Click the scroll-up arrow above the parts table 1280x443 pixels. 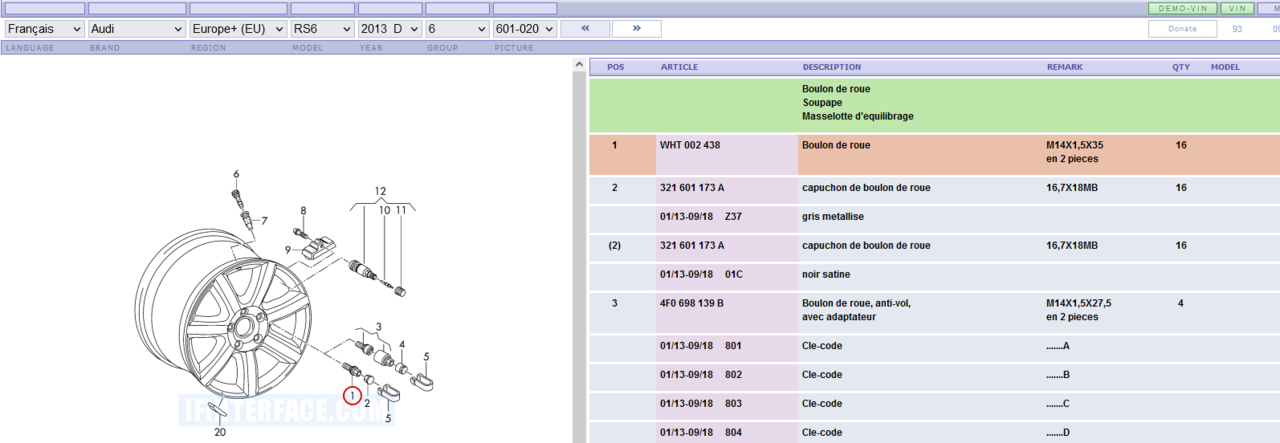point(577,66)
